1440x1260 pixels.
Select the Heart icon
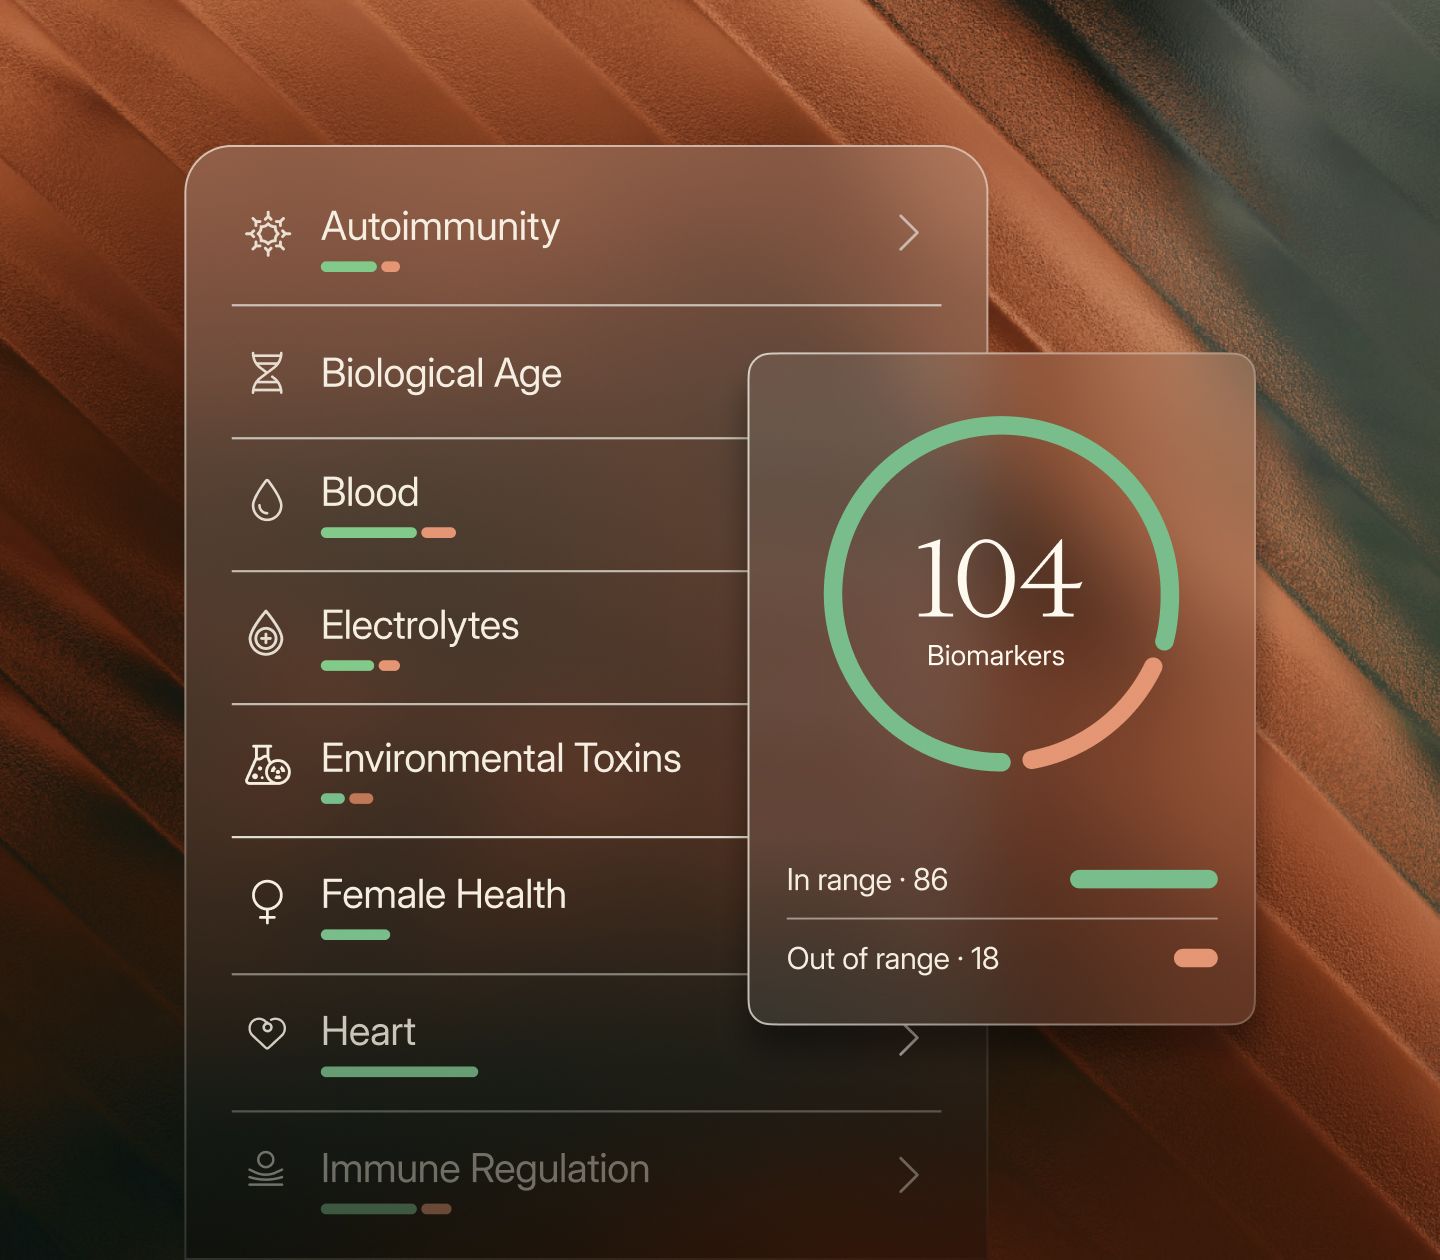[x=267, y=1033]
